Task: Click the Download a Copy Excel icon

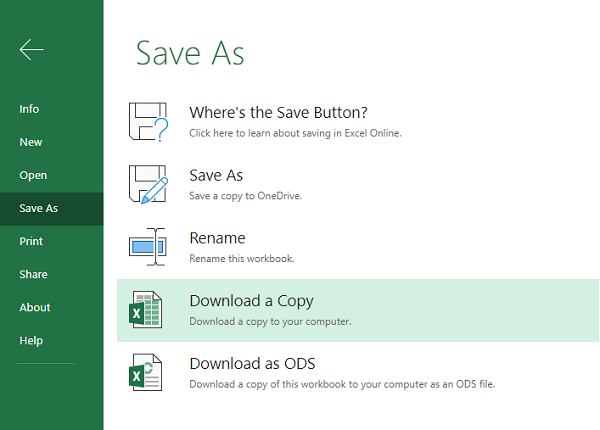Action: 147,310
